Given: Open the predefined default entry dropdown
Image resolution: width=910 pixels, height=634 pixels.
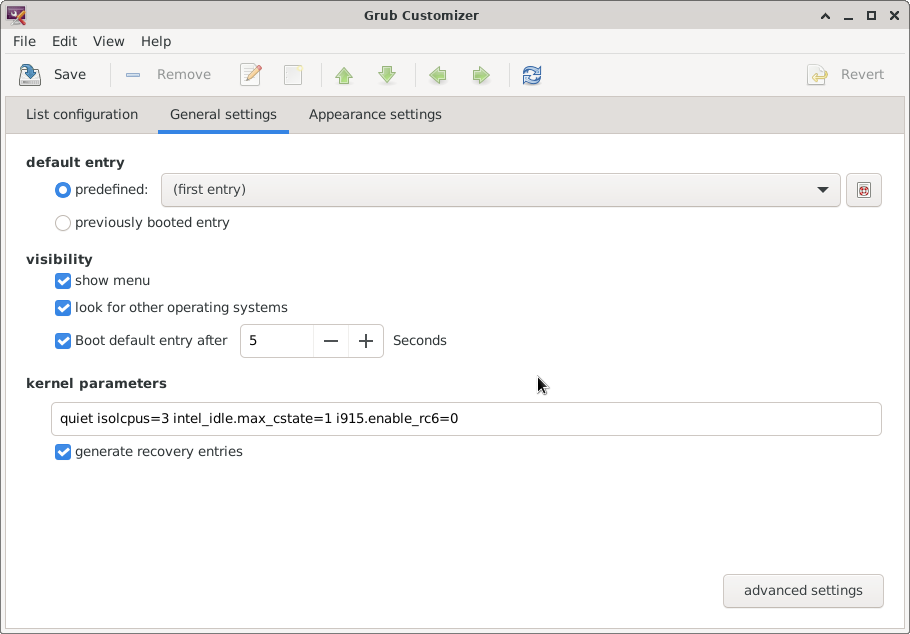Looking at the screenshot, I should coord(500,190).
